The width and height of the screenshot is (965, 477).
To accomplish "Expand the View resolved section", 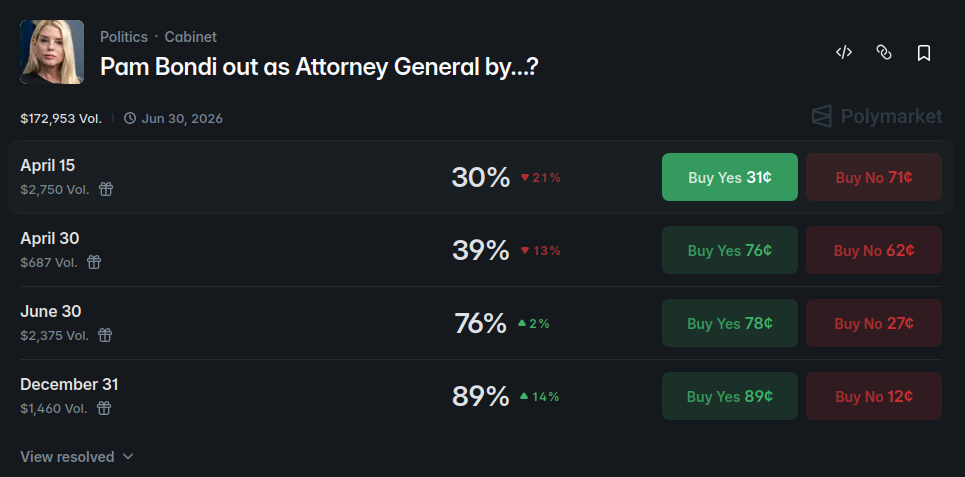I will point(77,457).
